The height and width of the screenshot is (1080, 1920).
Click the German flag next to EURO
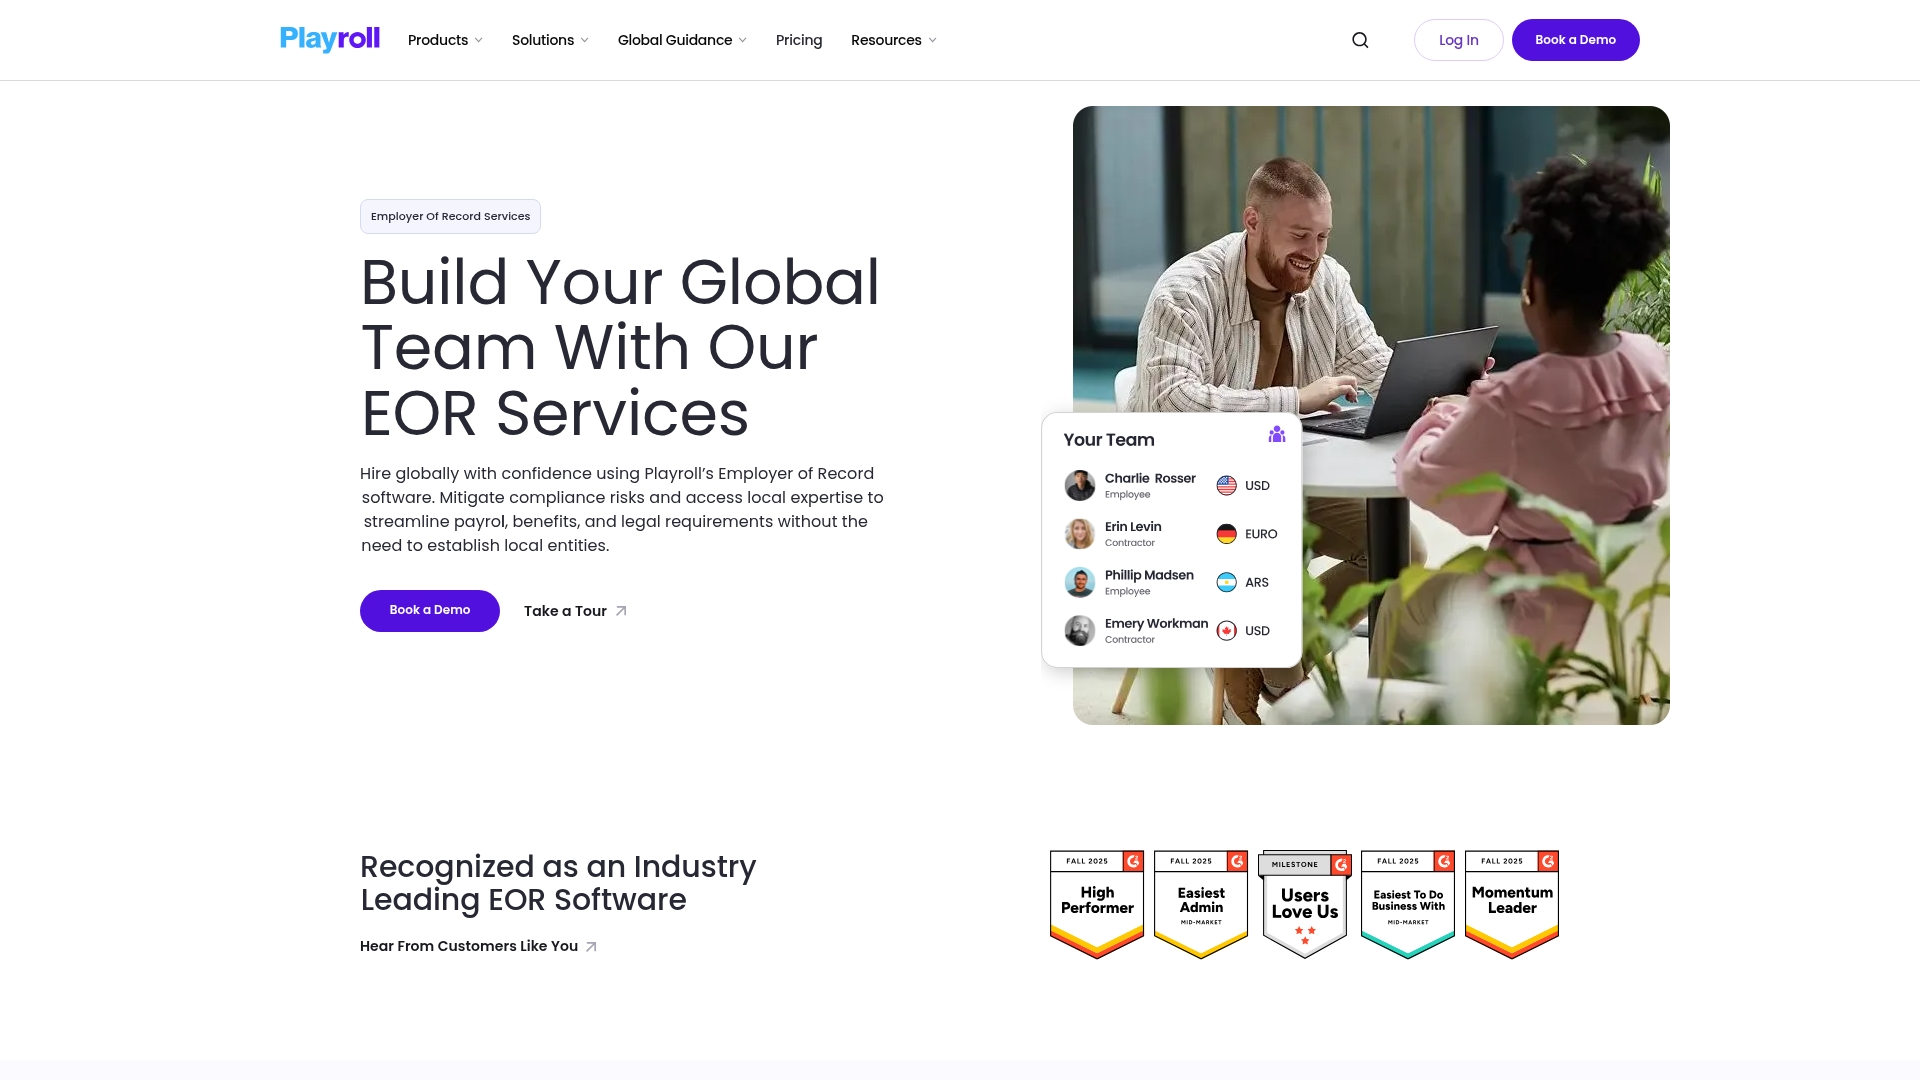coord(1226,534)
